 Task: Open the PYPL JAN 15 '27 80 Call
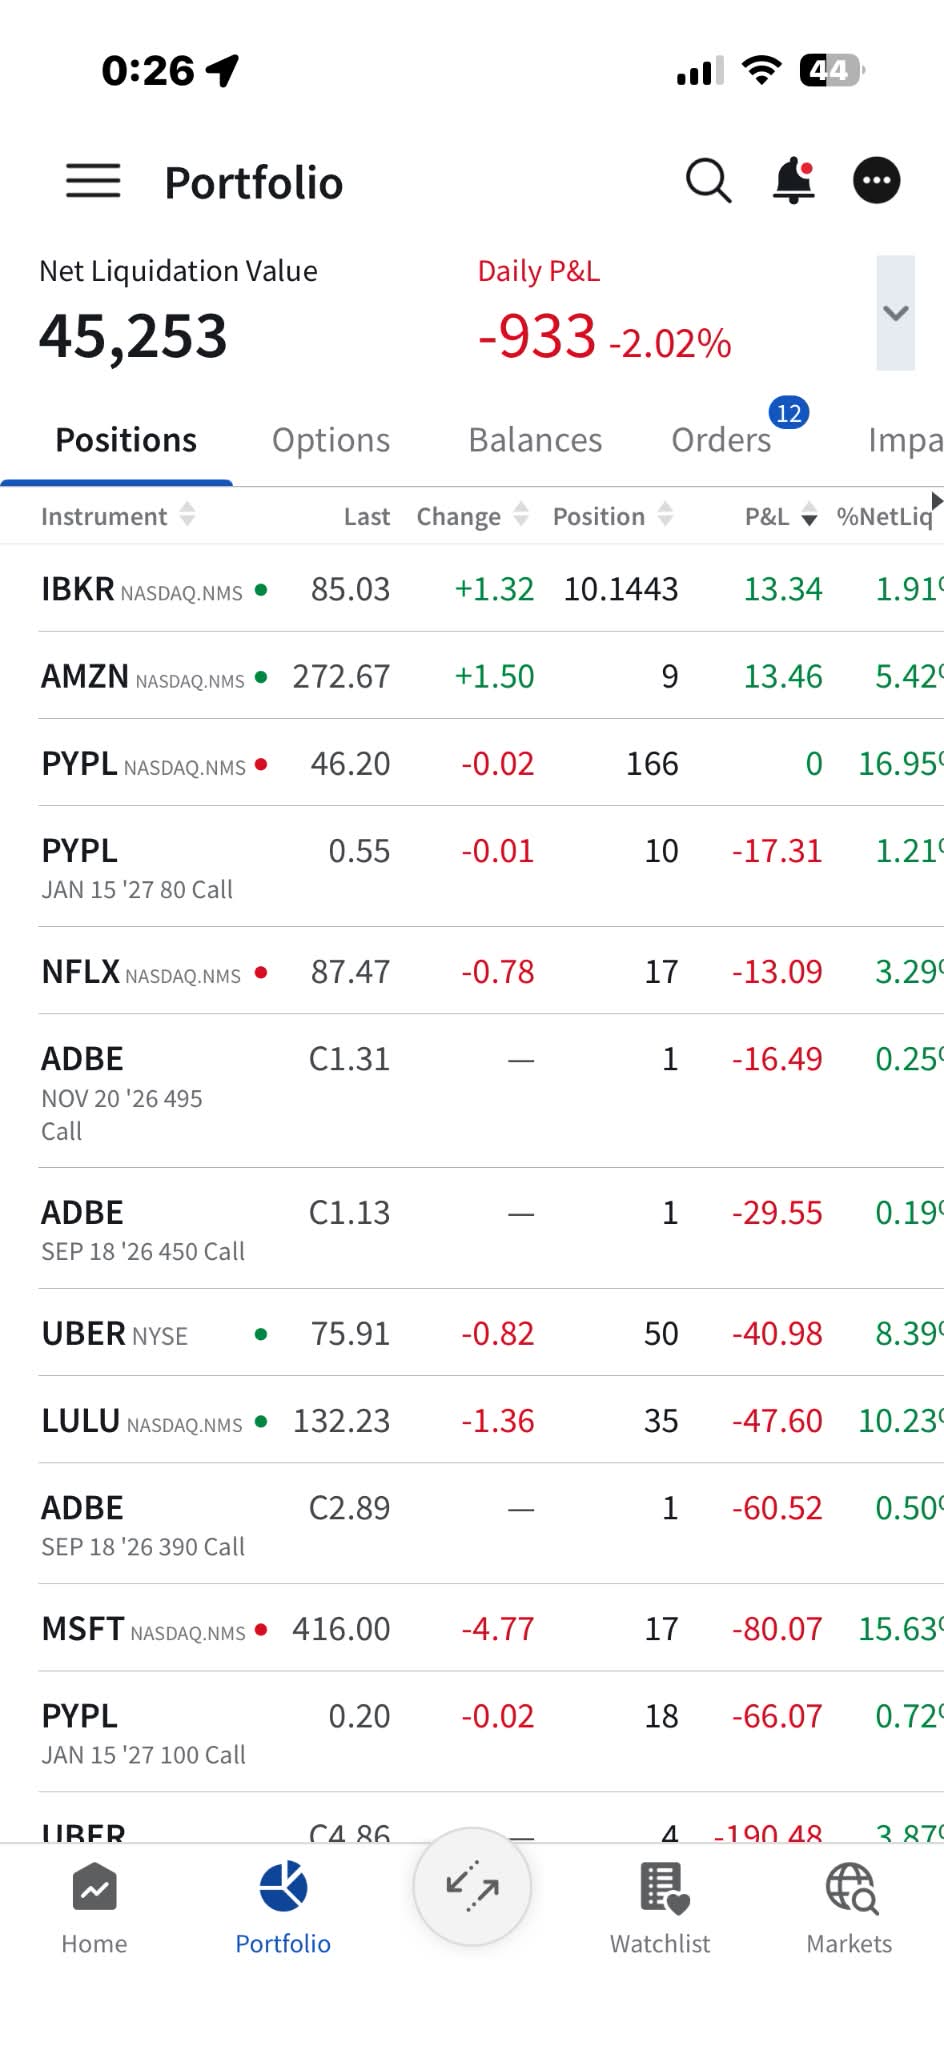click(x=491, y=867)
